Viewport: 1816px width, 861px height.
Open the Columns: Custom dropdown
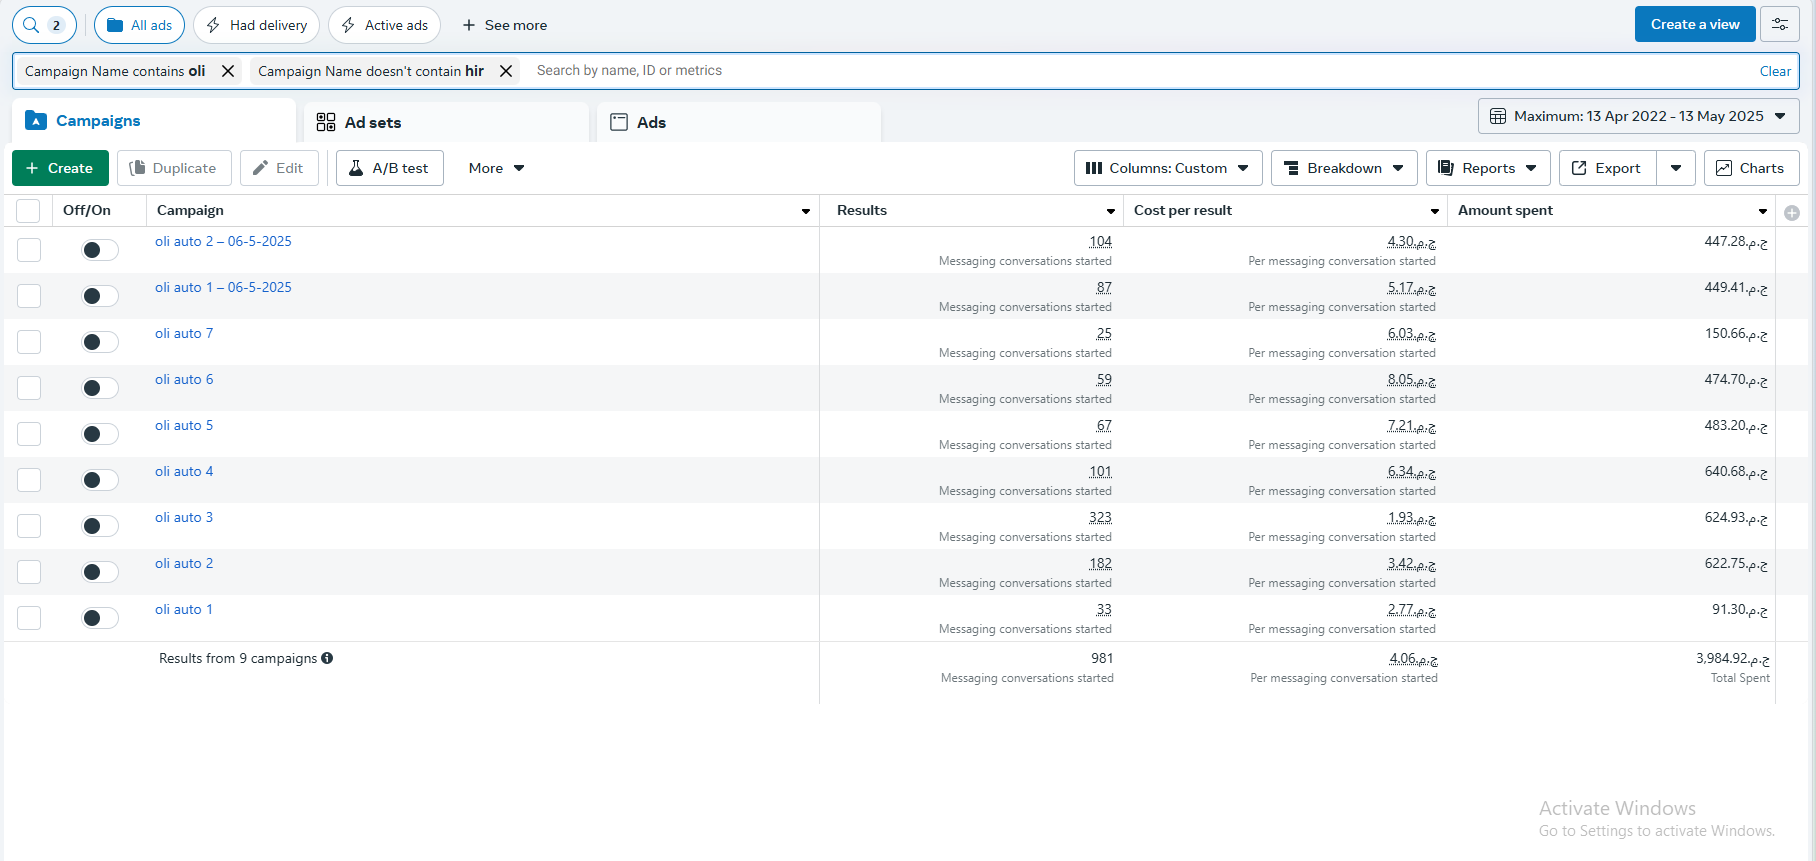pos(1168,168)
